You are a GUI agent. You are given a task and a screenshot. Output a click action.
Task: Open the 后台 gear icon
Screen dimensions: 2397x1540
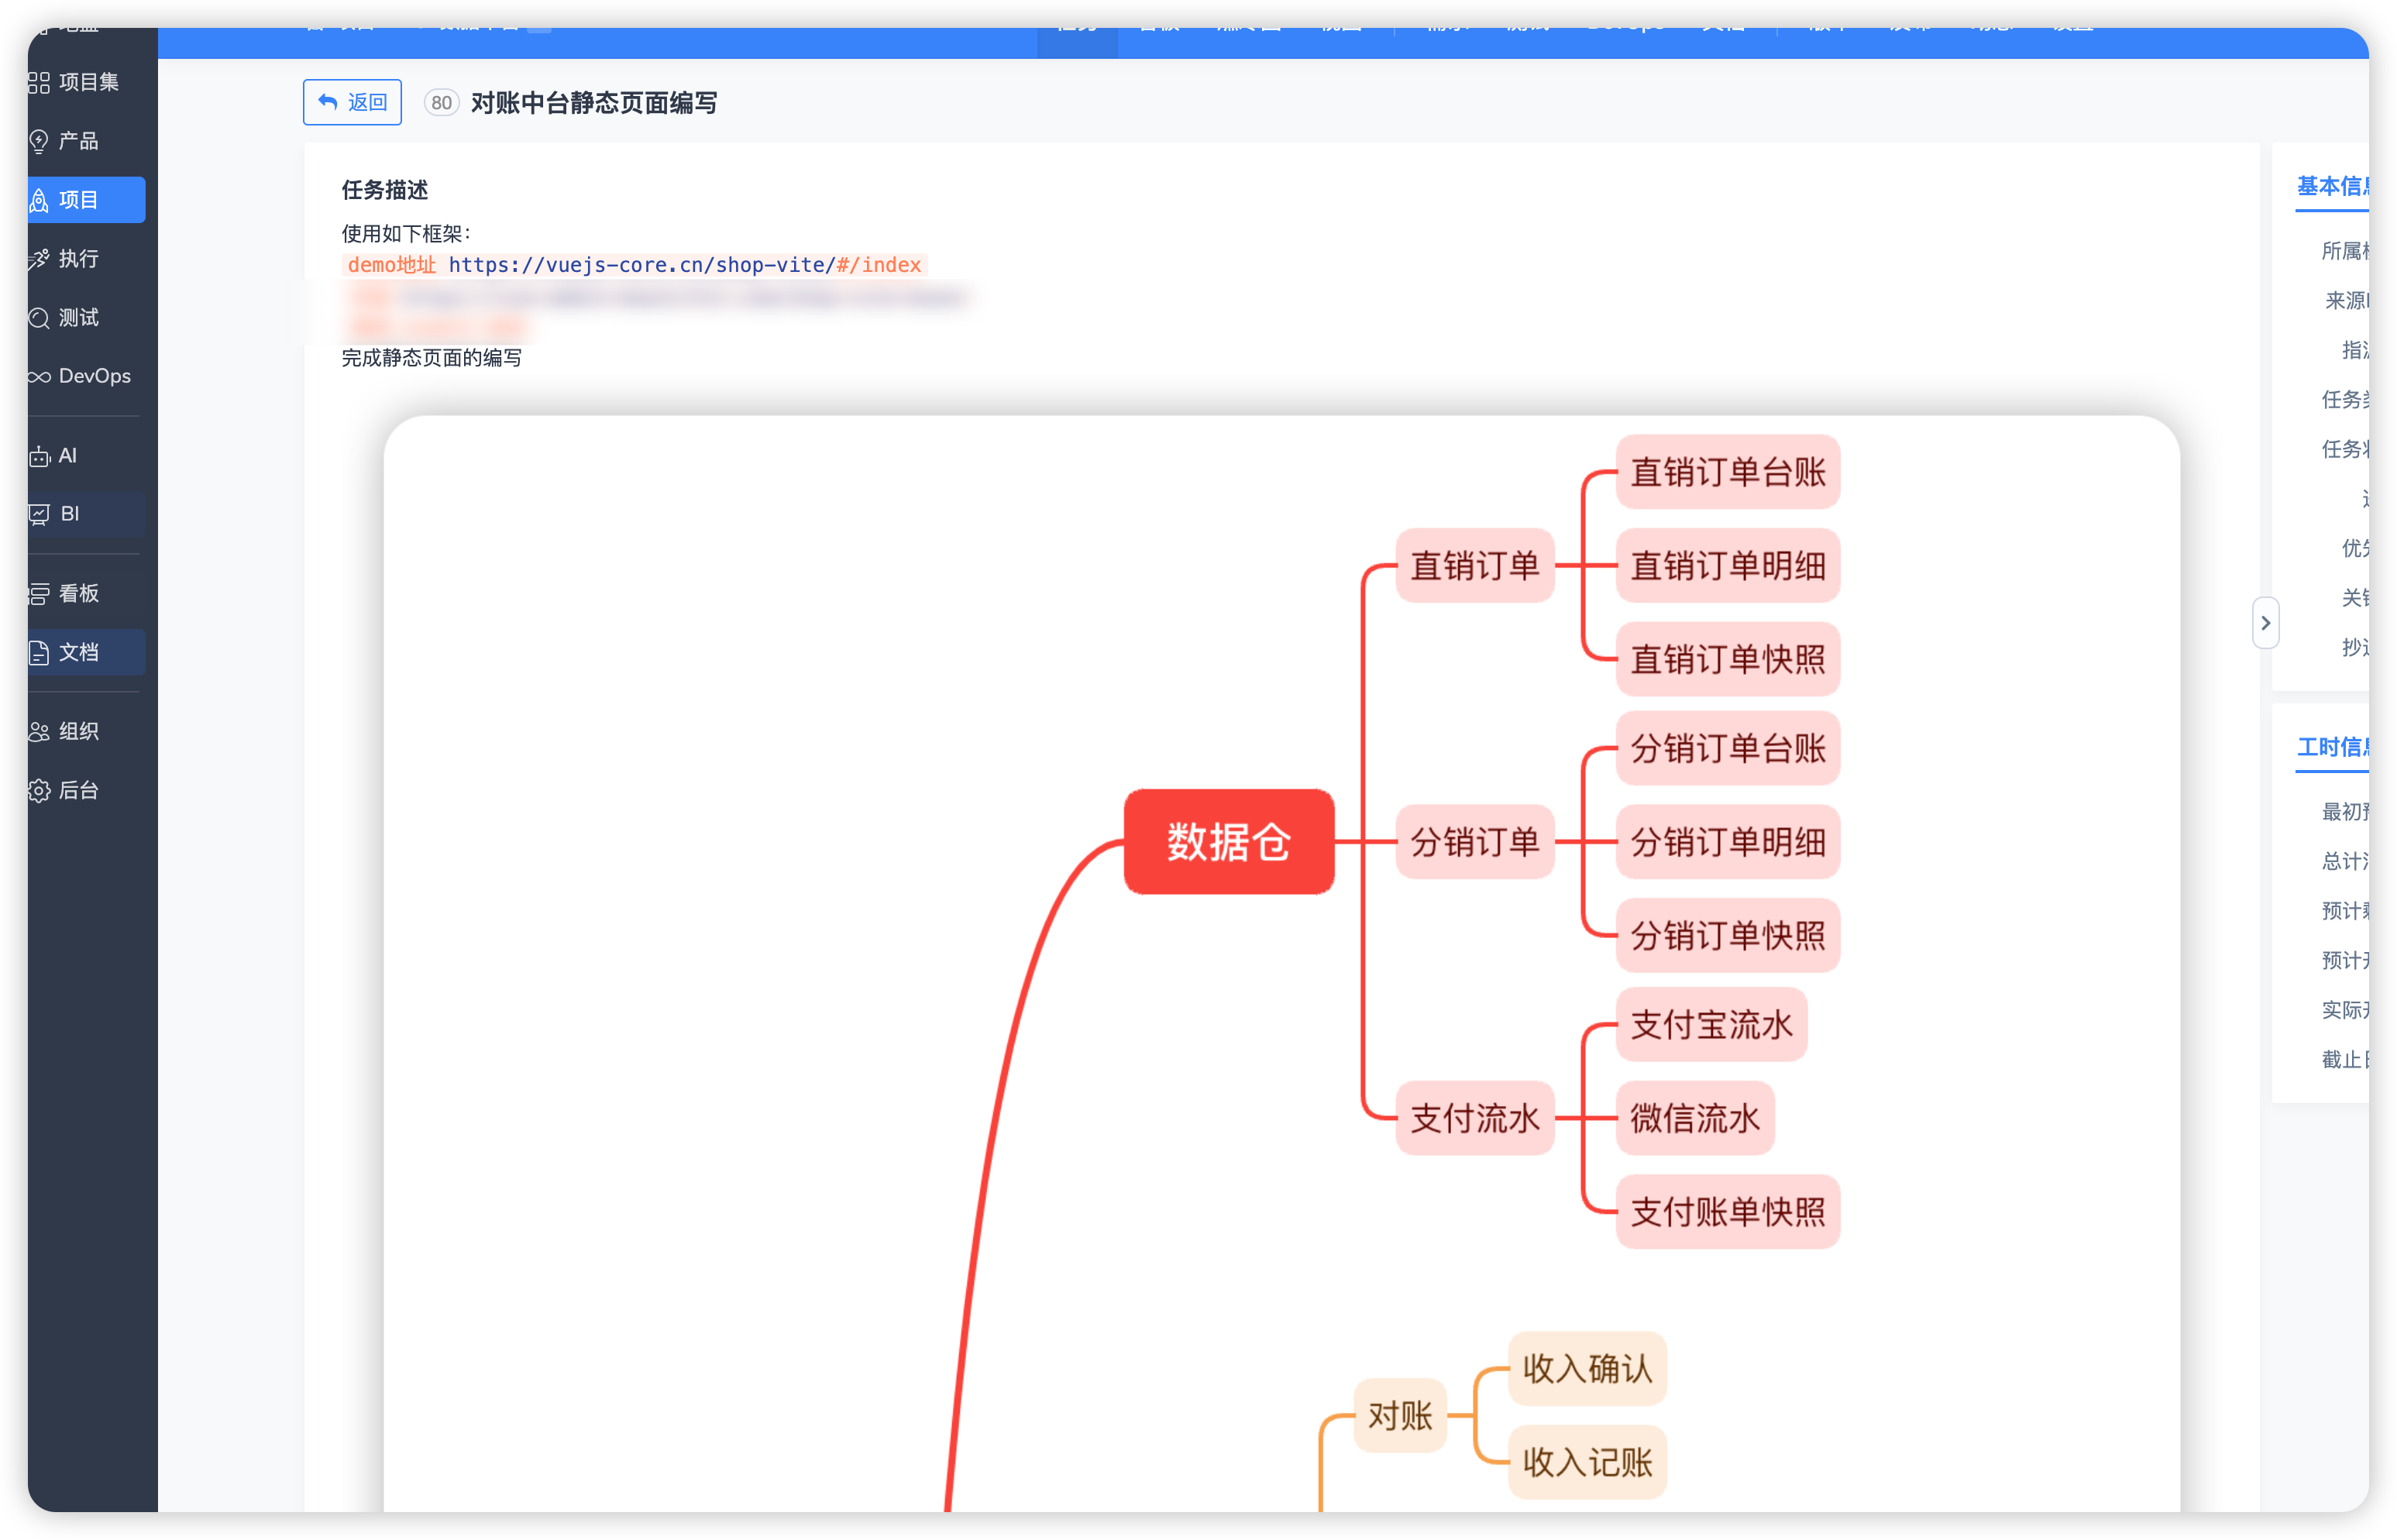pos(39,791)
